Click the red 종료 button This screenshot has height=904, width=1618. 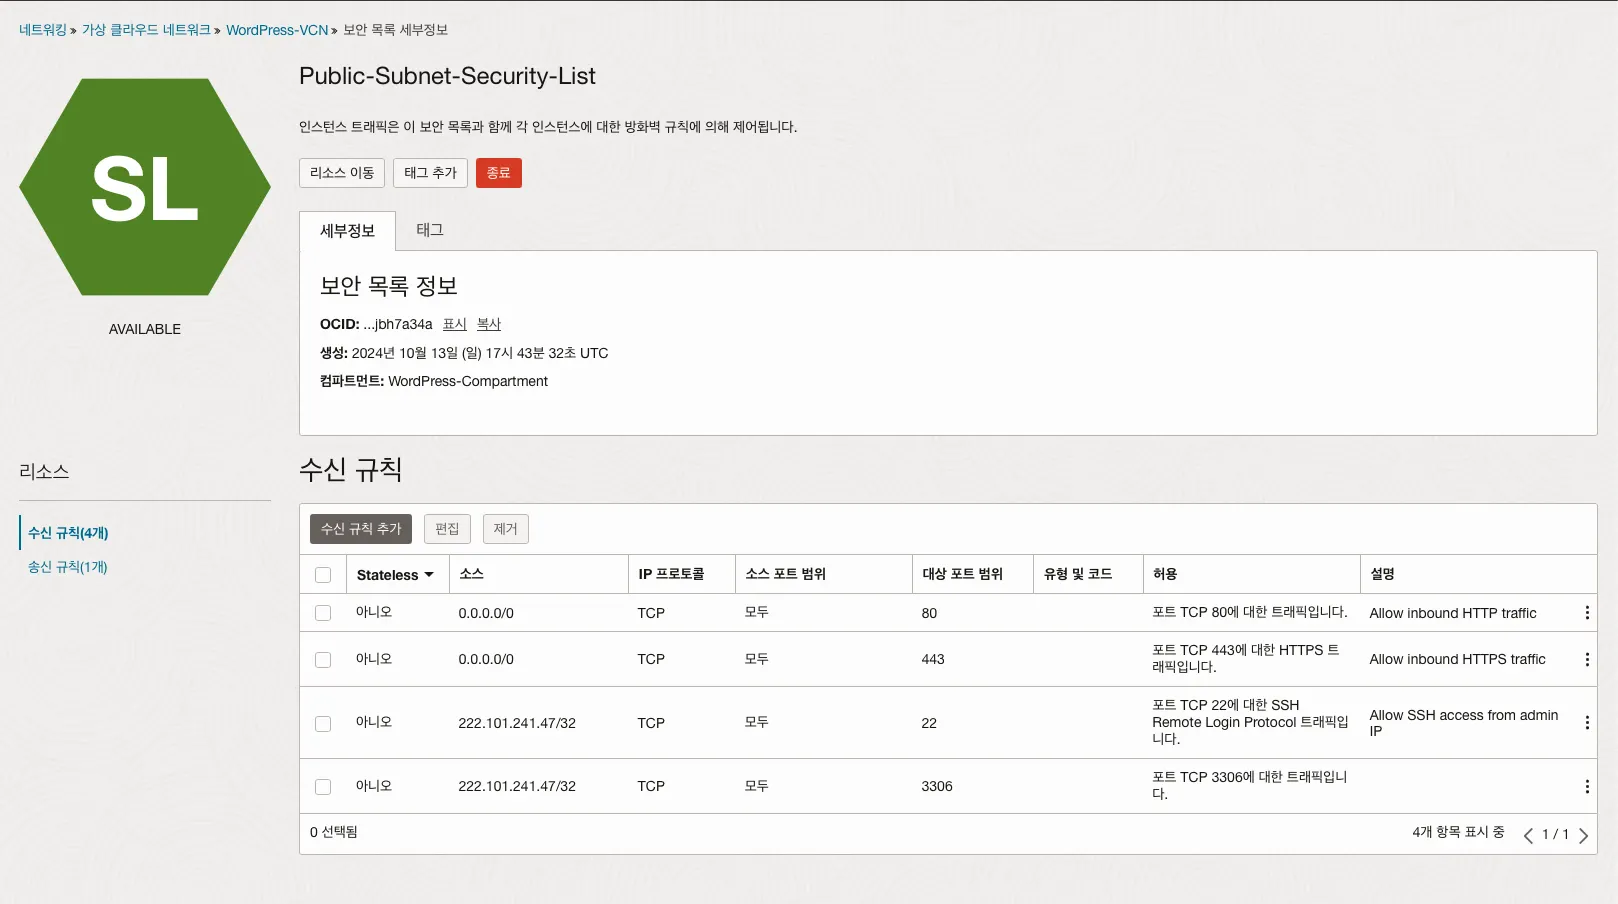click(x=498, y=173)
